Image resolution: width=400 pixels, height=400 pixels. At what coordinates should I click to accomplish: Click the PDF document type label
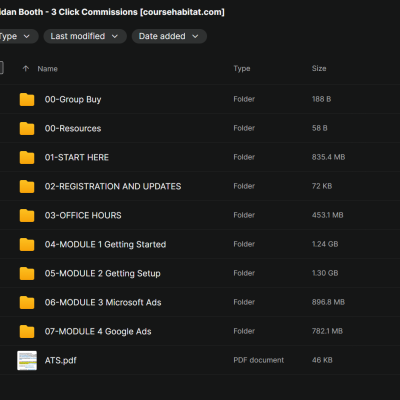tap(259, 360)
